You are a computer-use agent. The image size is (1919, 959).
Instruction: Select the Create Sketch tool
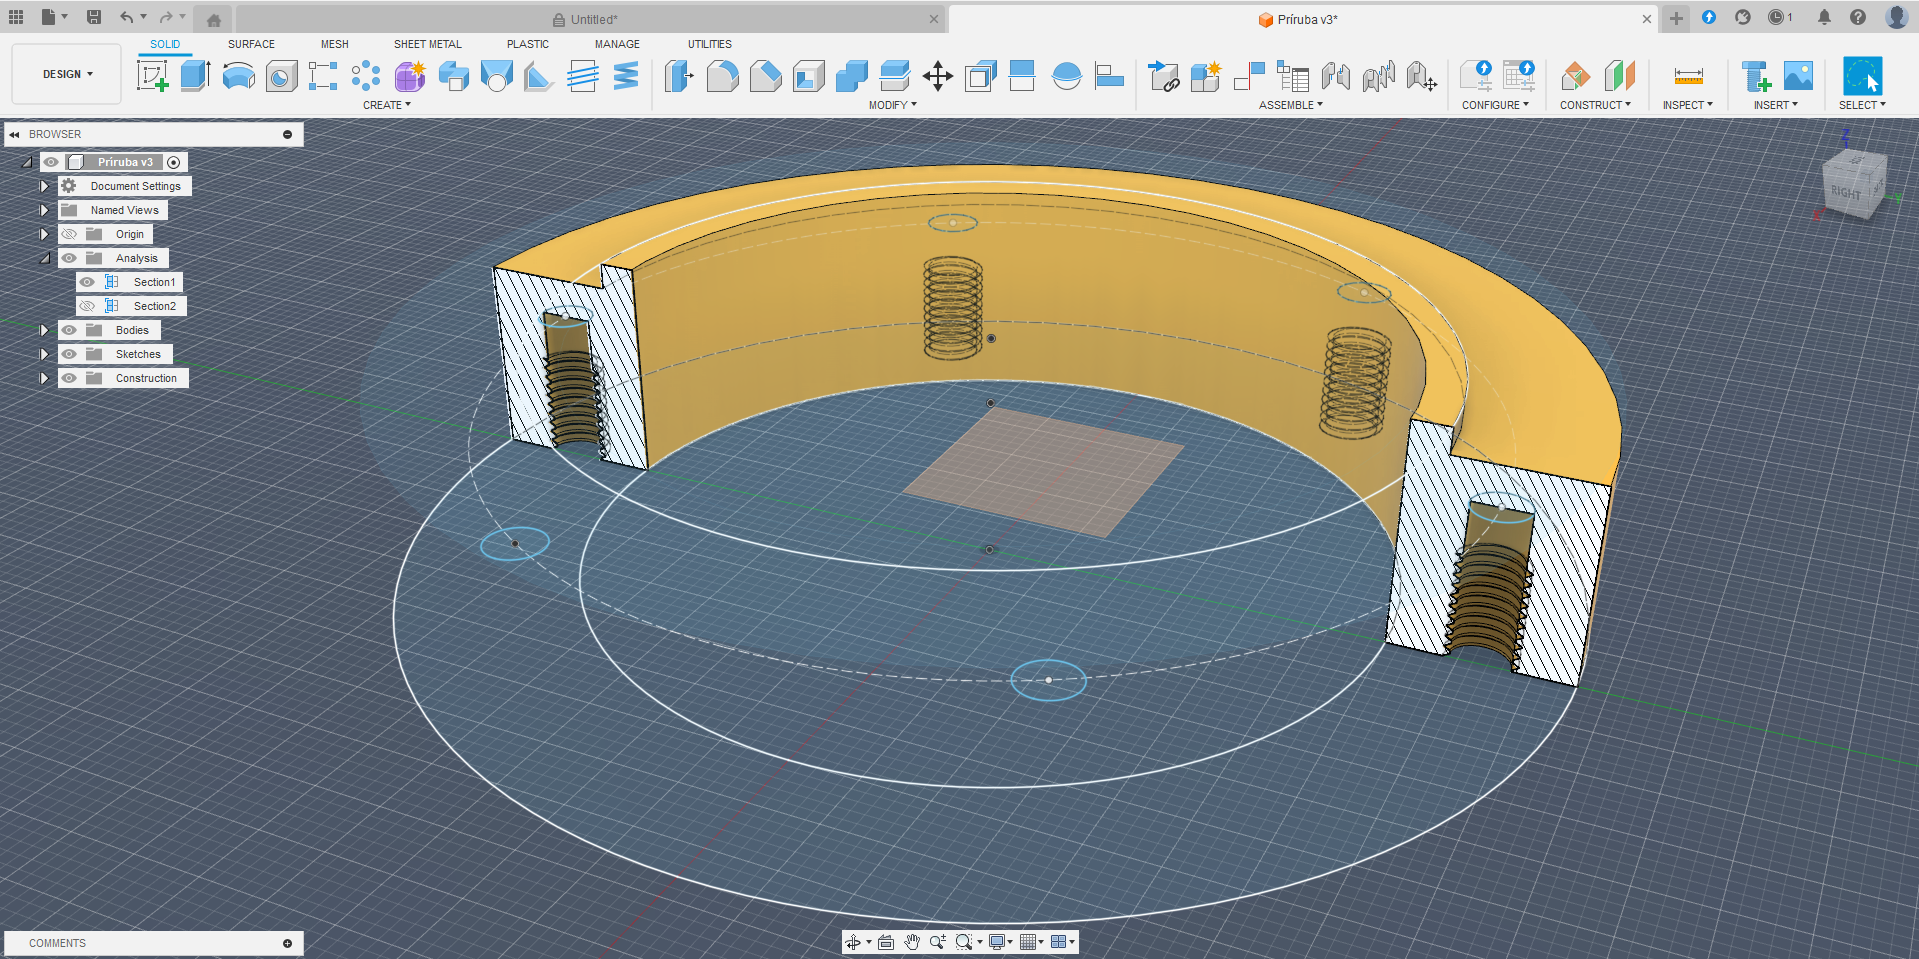(152, 76)
